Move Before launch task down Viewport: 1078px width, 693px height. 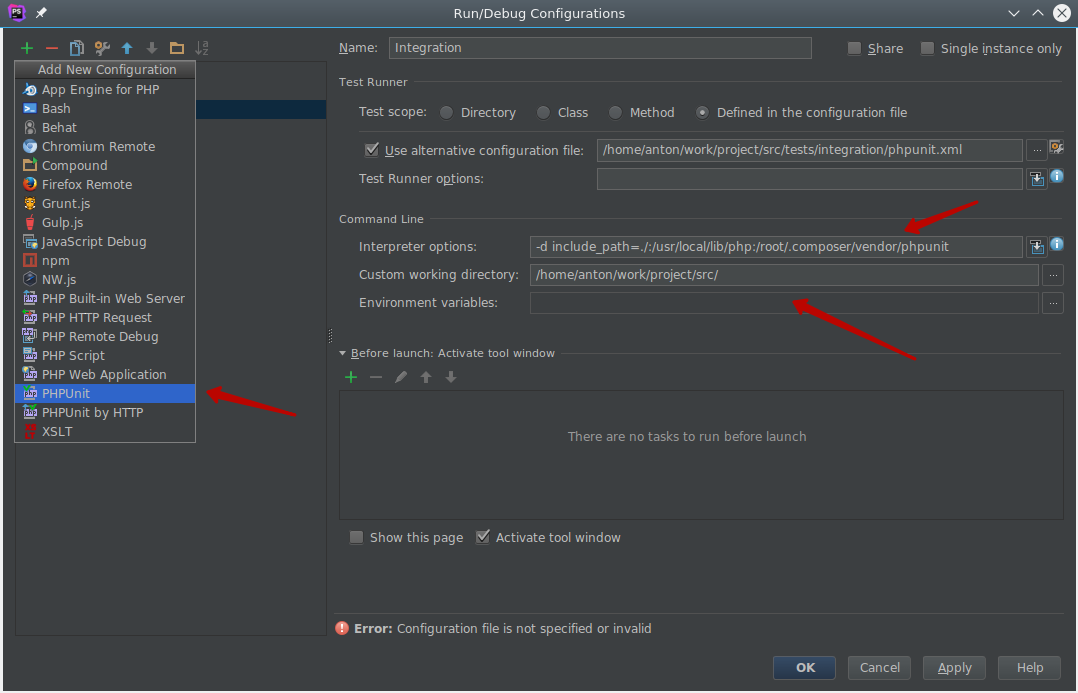(x=451, y=377)
